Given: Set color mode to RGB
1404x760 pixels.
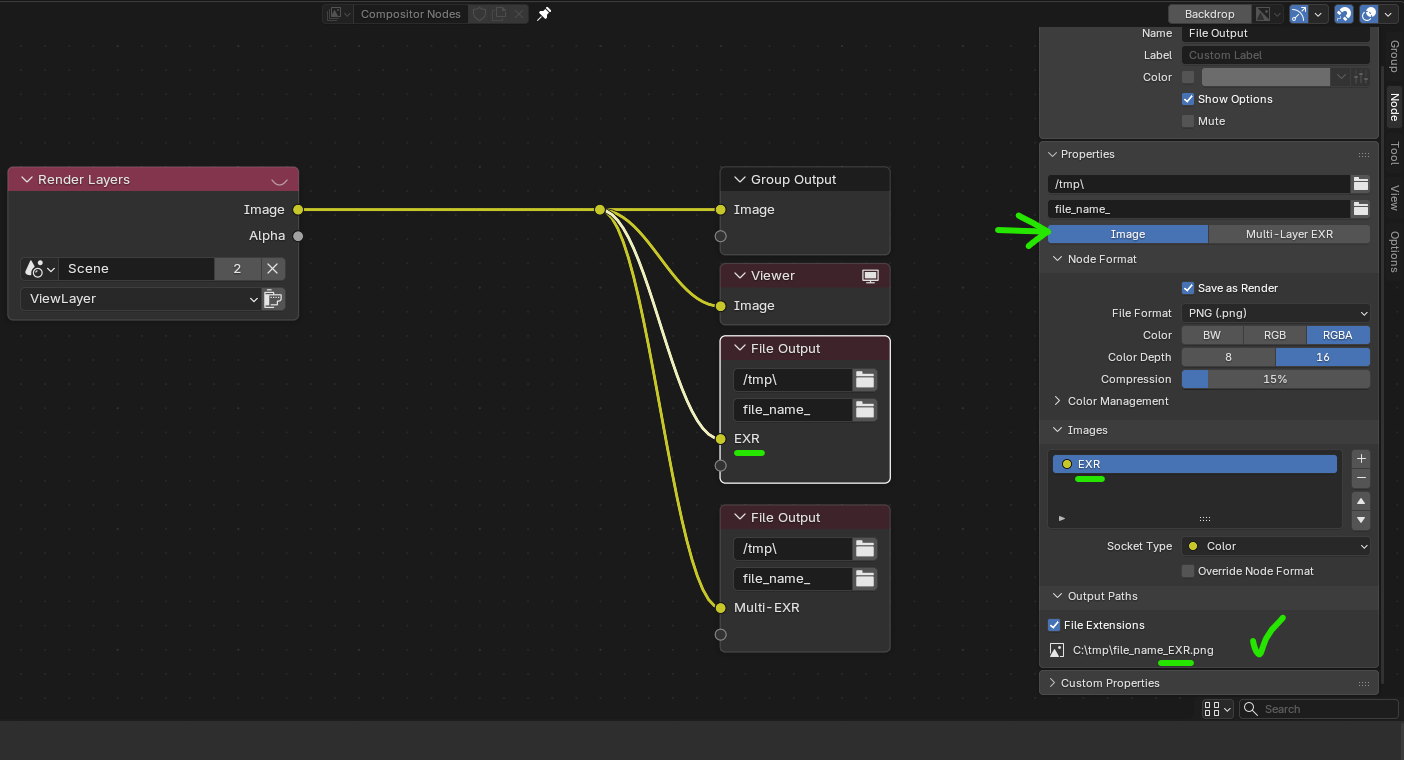Looking at the screenshot, I should click(1275, 335).
